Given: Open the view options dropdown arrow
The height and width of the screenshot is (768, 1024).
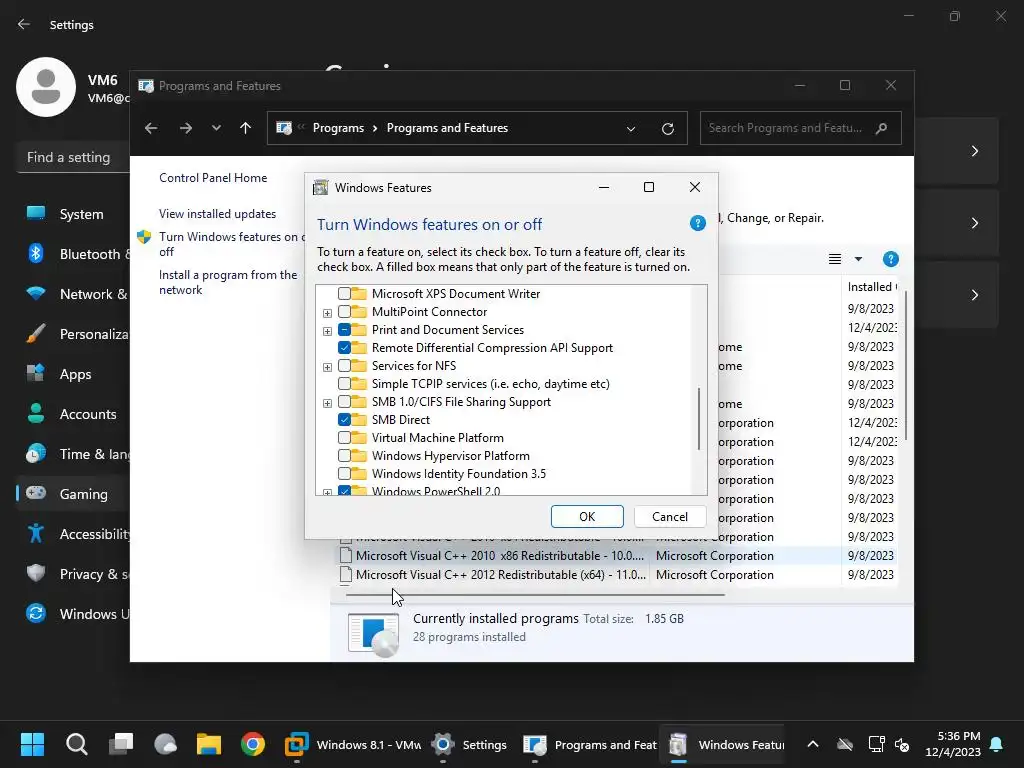Looking at the screenshot, I should click(x=858, y=259).
